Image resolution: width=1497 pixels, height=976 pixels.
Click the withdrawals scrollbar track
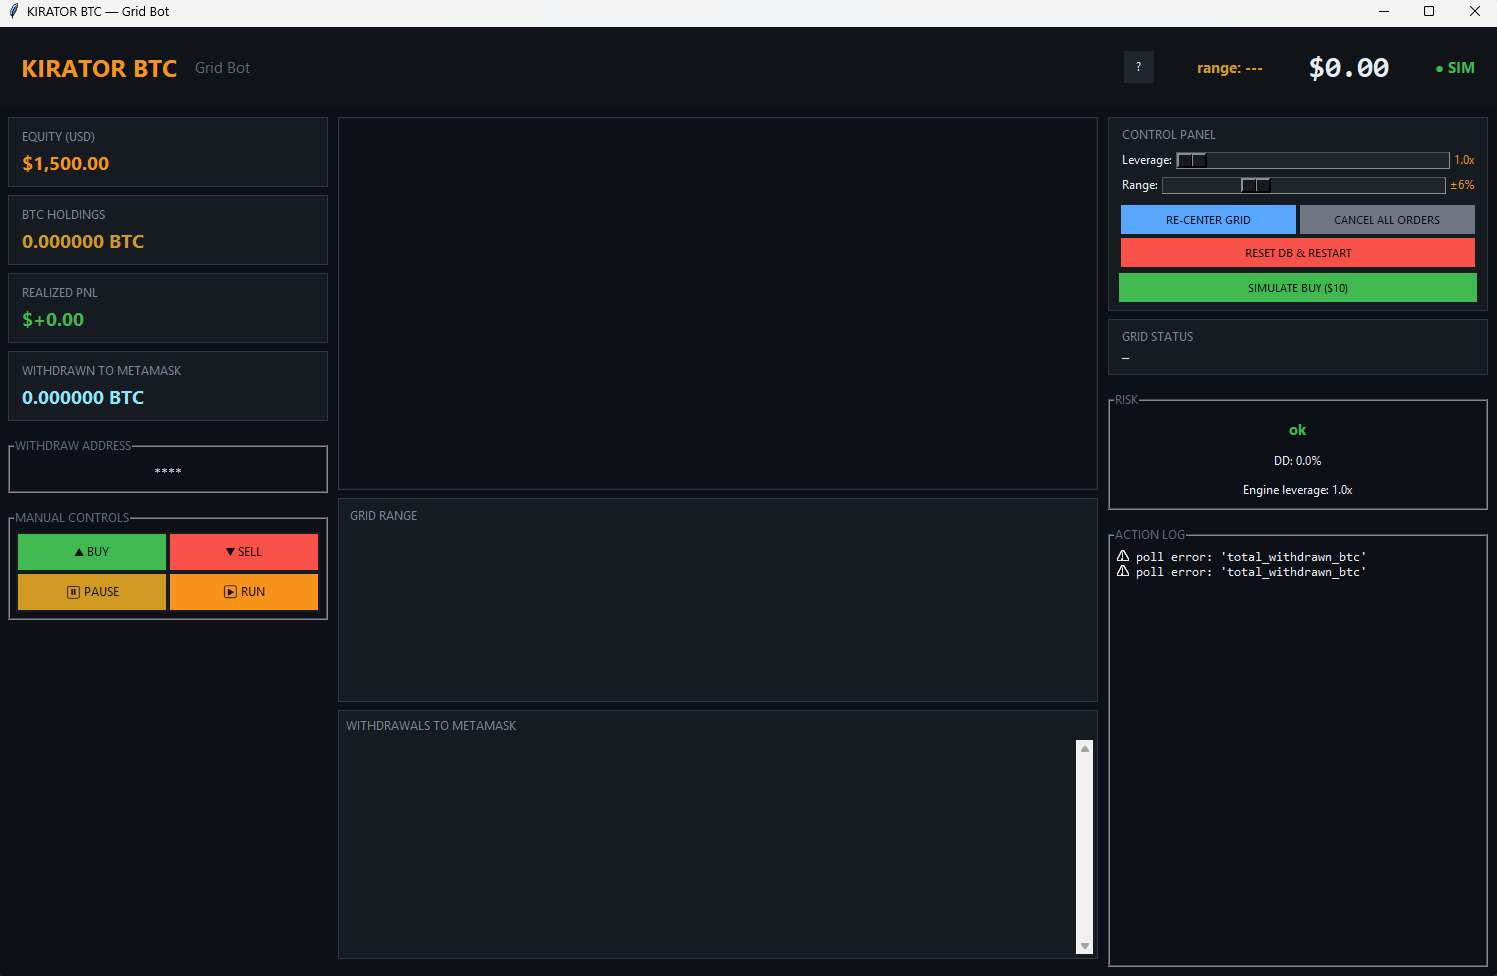click(x=1085, y=847)
